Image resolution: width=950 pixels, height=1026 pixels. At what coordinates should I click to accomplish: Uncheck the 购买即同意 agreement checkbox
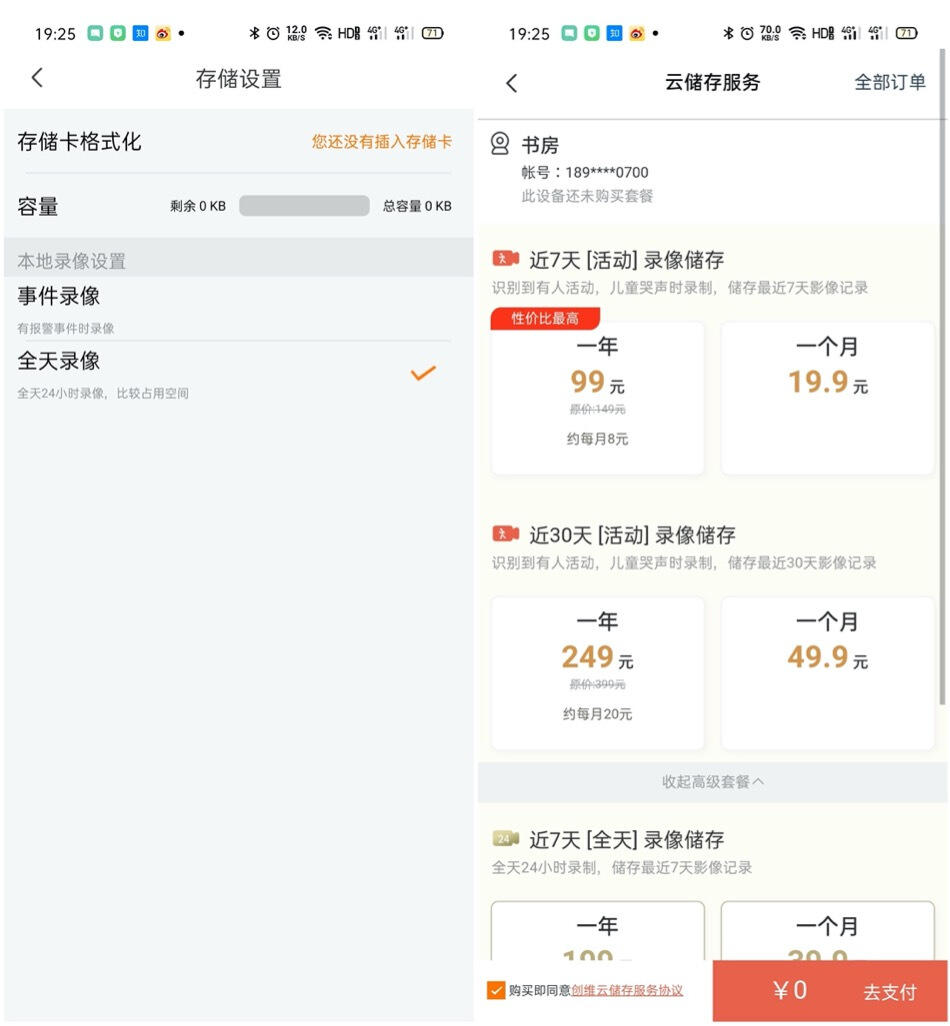[495, 989]
